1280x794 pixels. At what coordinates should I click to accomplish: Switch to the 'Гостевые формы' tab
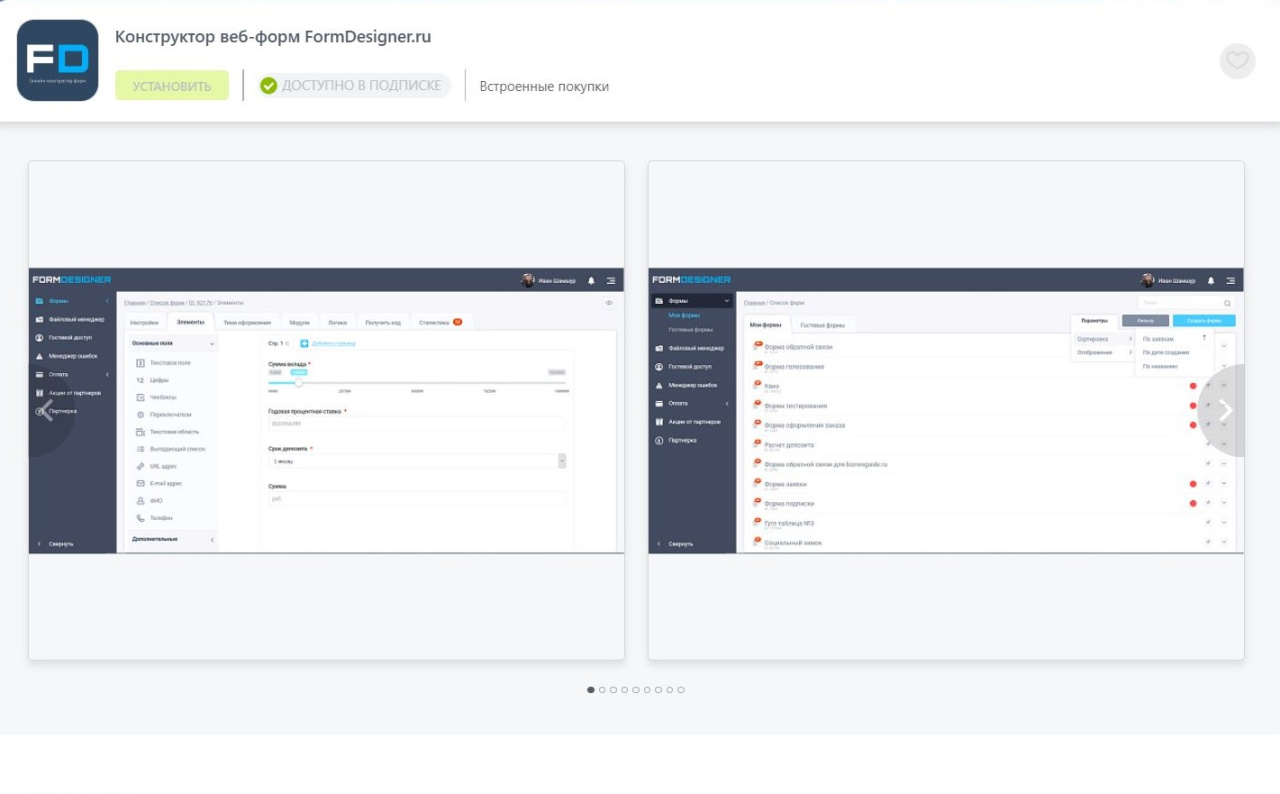point(822,325)
